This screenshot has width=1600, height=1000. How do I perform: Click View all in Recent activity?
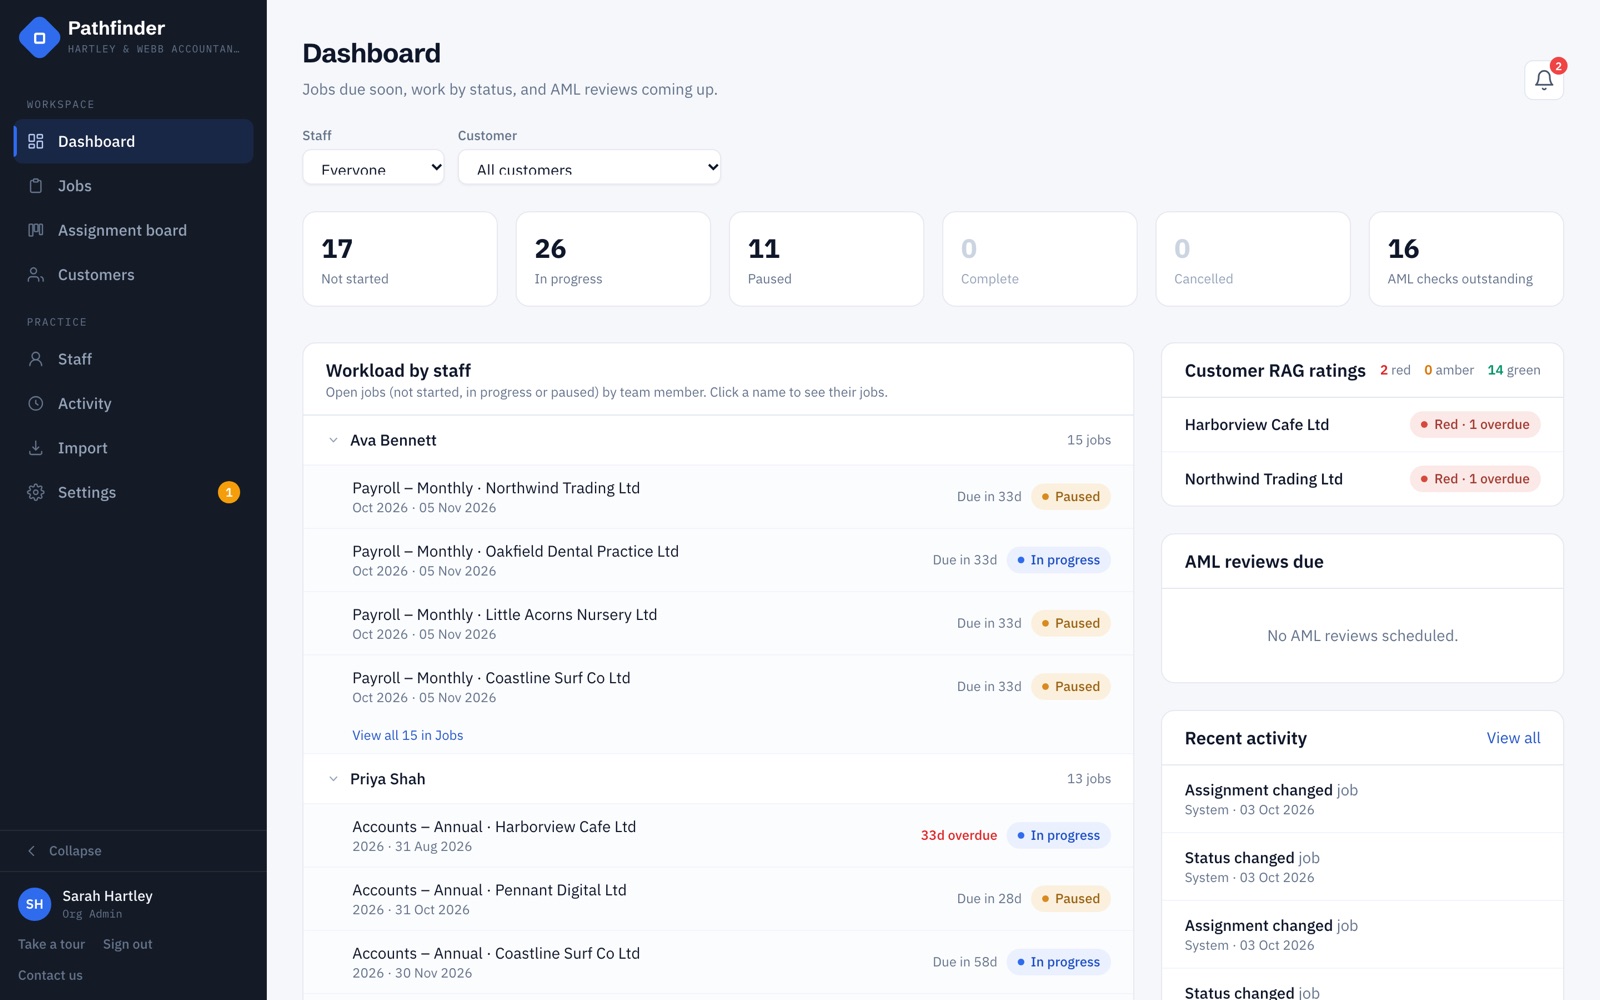1513,738
